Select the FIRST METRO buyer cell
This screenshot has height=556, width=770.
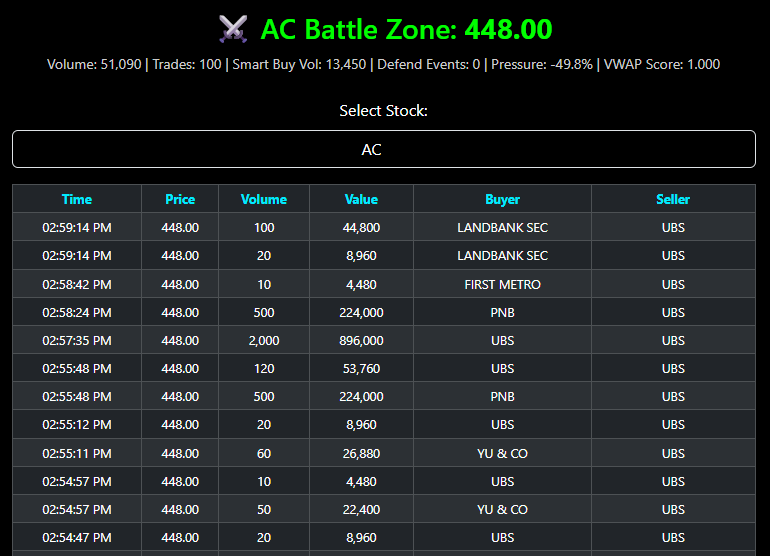502,284
